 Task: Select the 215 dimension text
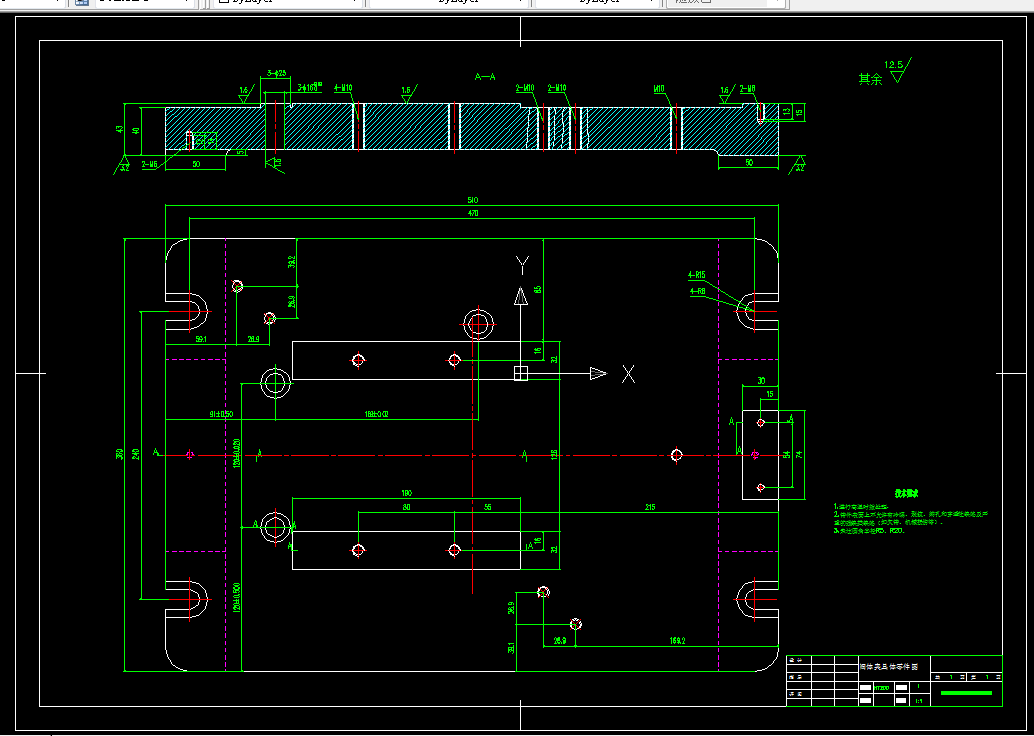click(x=650, y=507)
